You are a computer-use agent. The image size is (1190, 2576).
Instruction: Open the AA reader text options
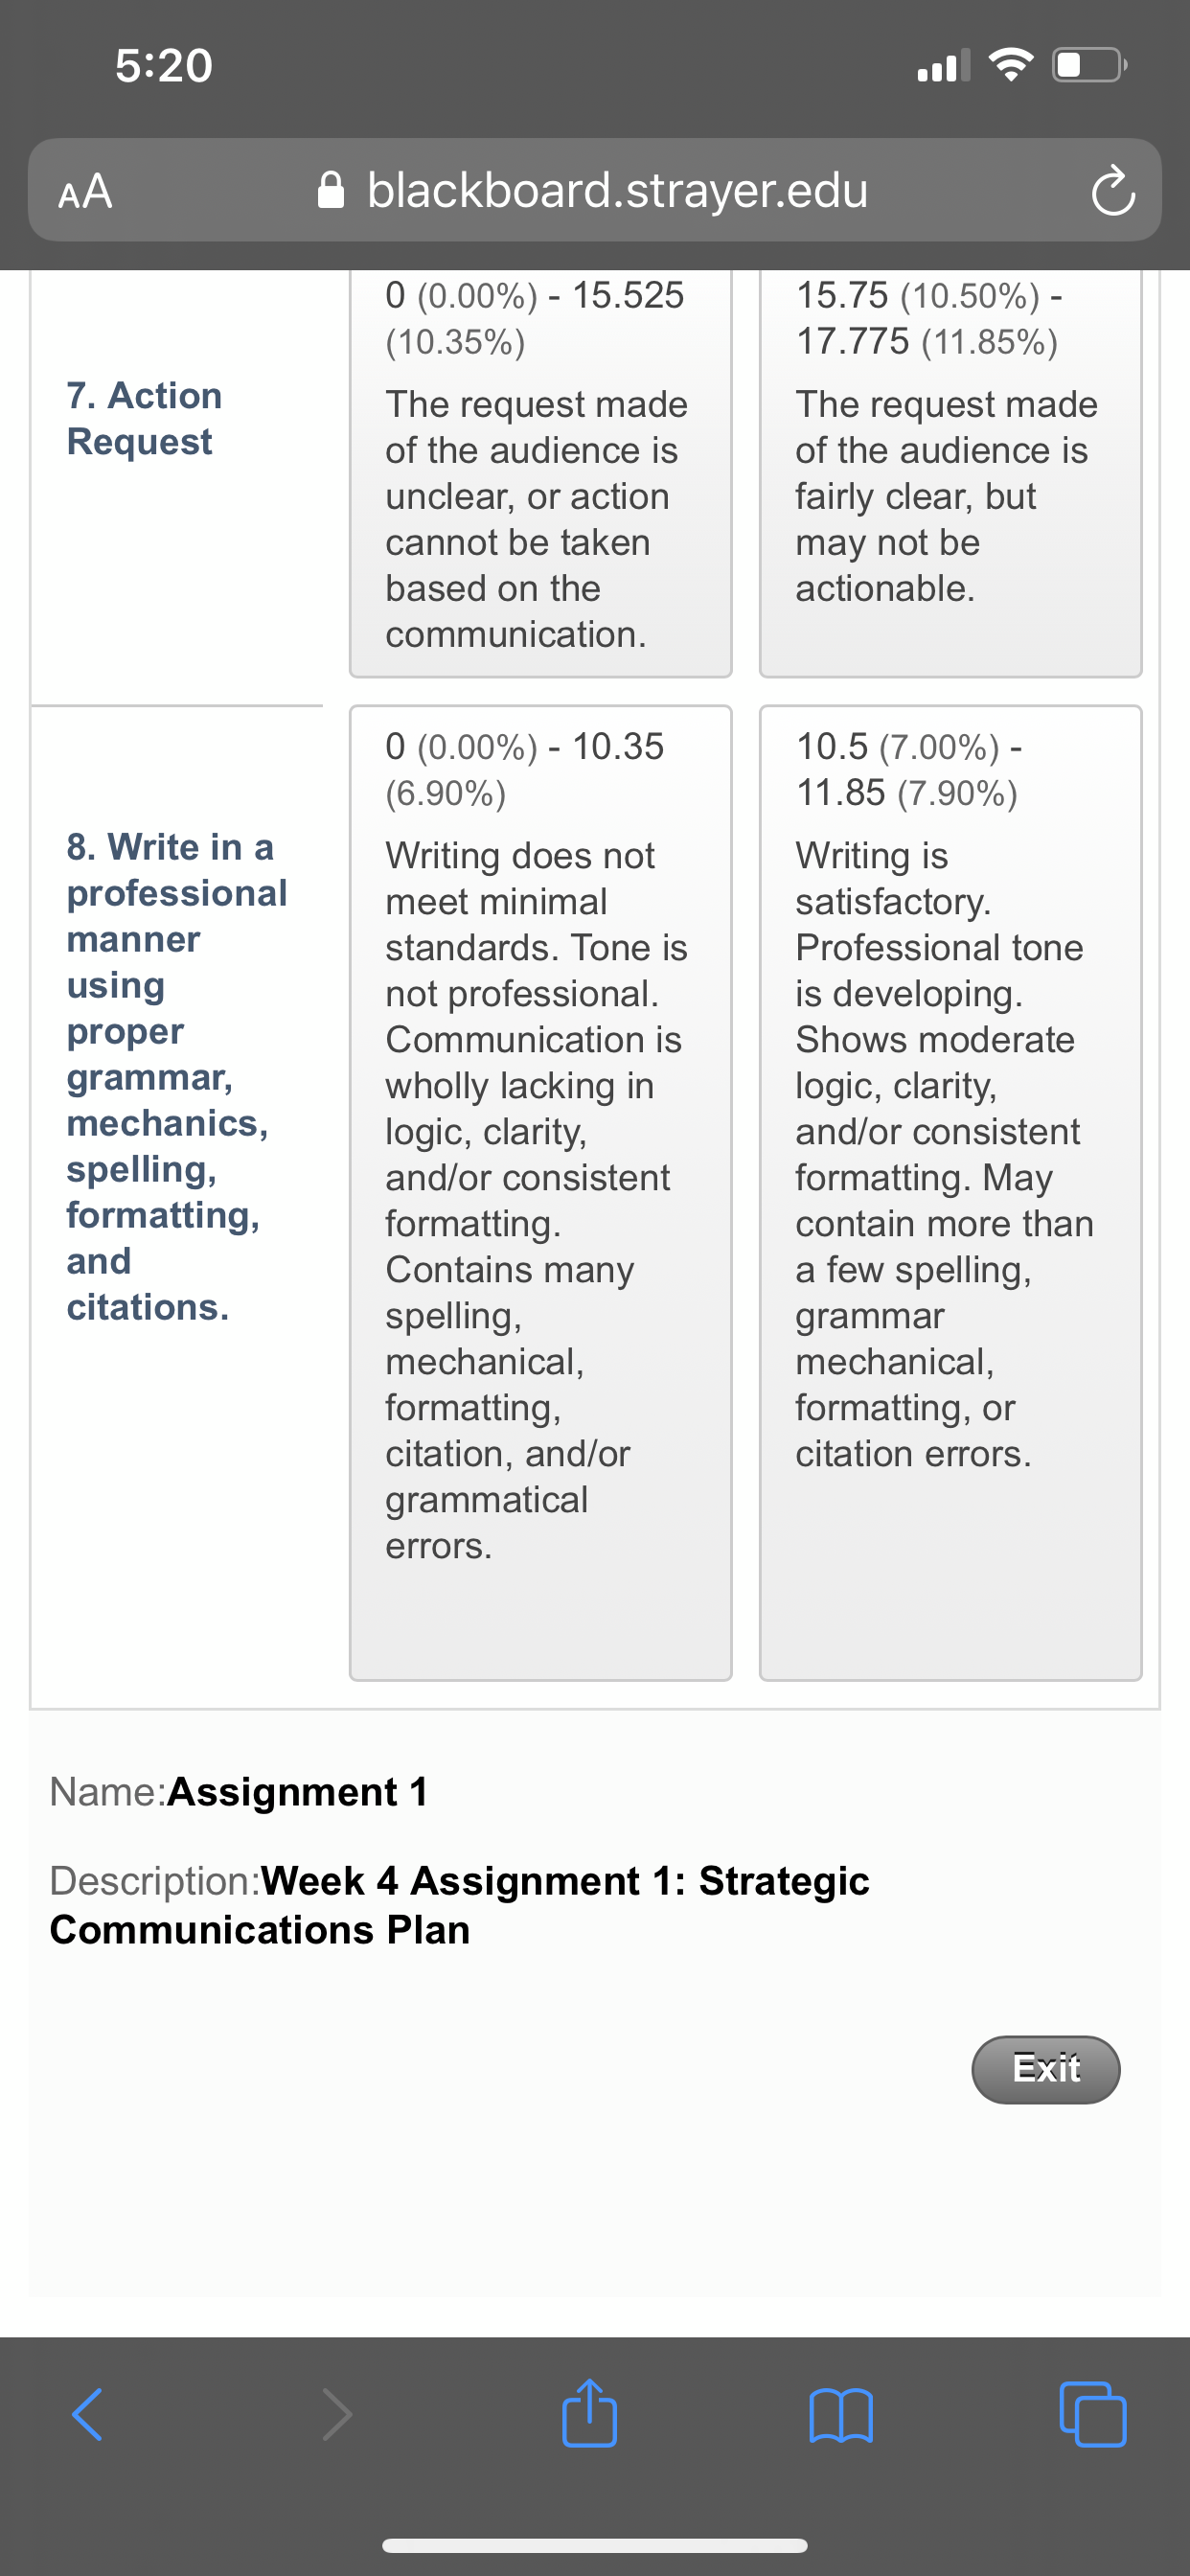tap(85, 190)
